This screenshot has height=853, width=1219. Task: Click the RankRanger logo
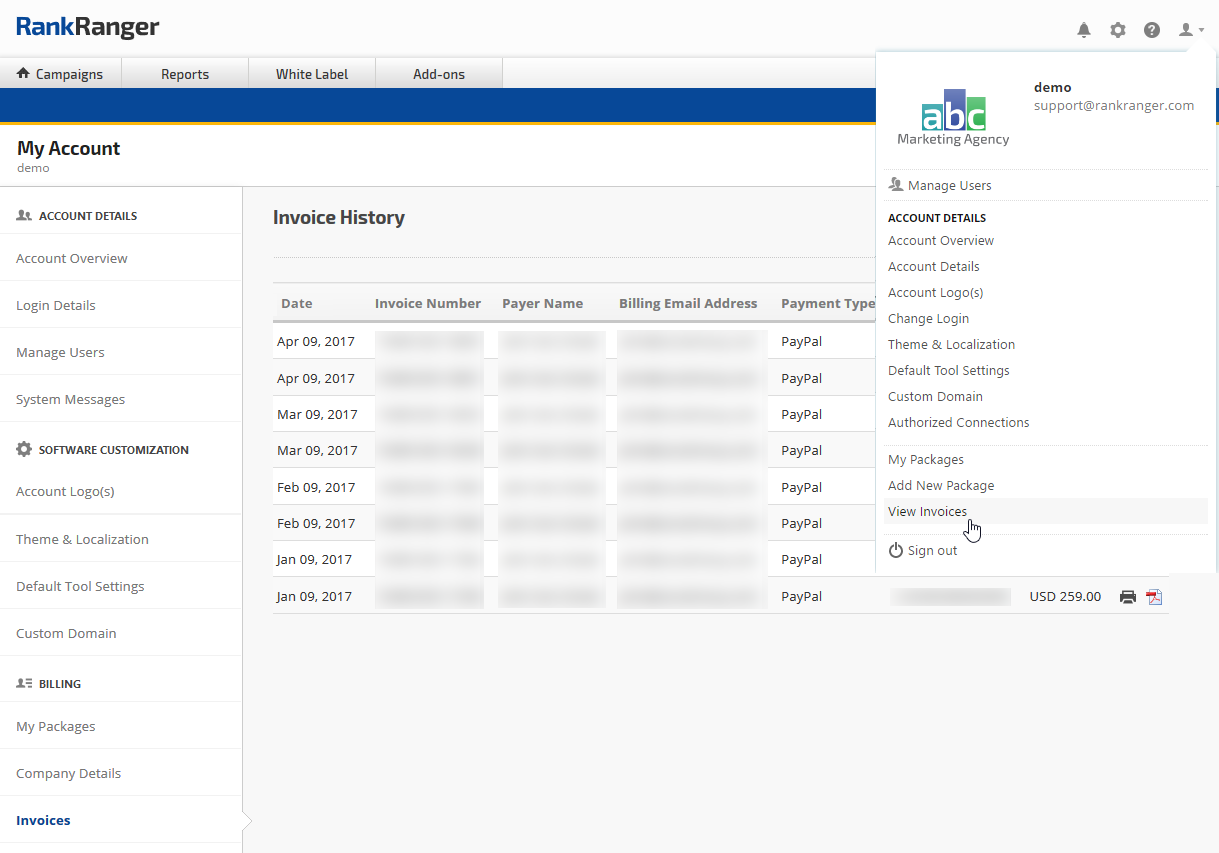[x=88, y=28]
